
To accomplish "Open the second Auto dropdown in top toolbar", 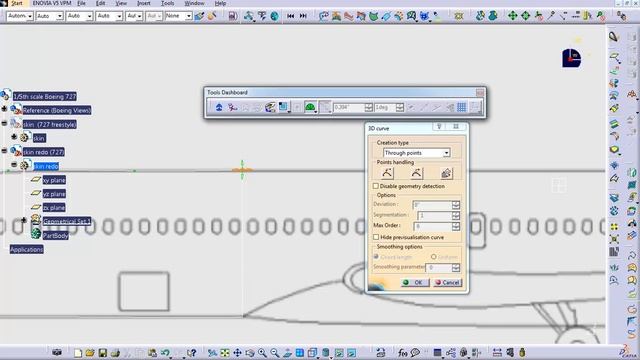I will click(80, 16).
